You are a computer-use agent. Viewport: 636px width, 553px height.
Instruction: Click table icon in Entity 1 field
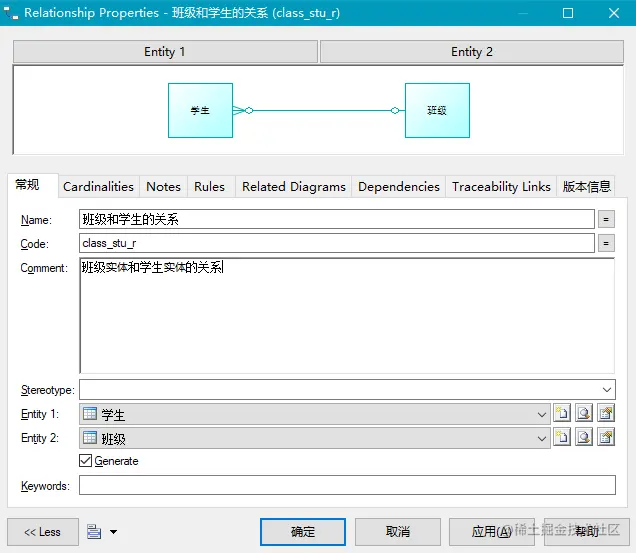(x=90, y=414)
